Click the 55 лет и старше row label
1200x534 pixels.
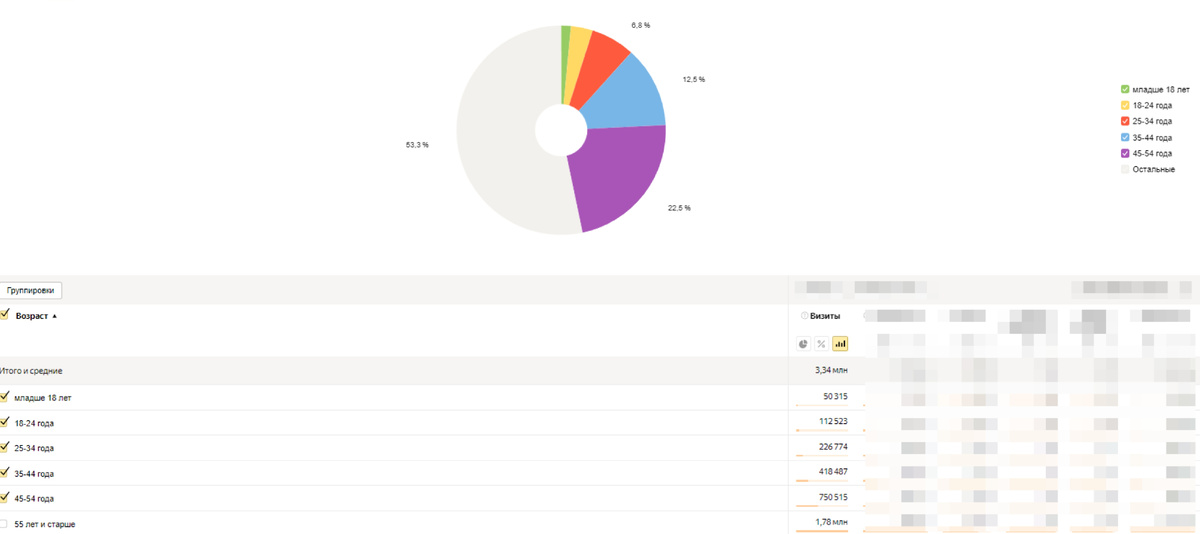click(x=45, y=524)
